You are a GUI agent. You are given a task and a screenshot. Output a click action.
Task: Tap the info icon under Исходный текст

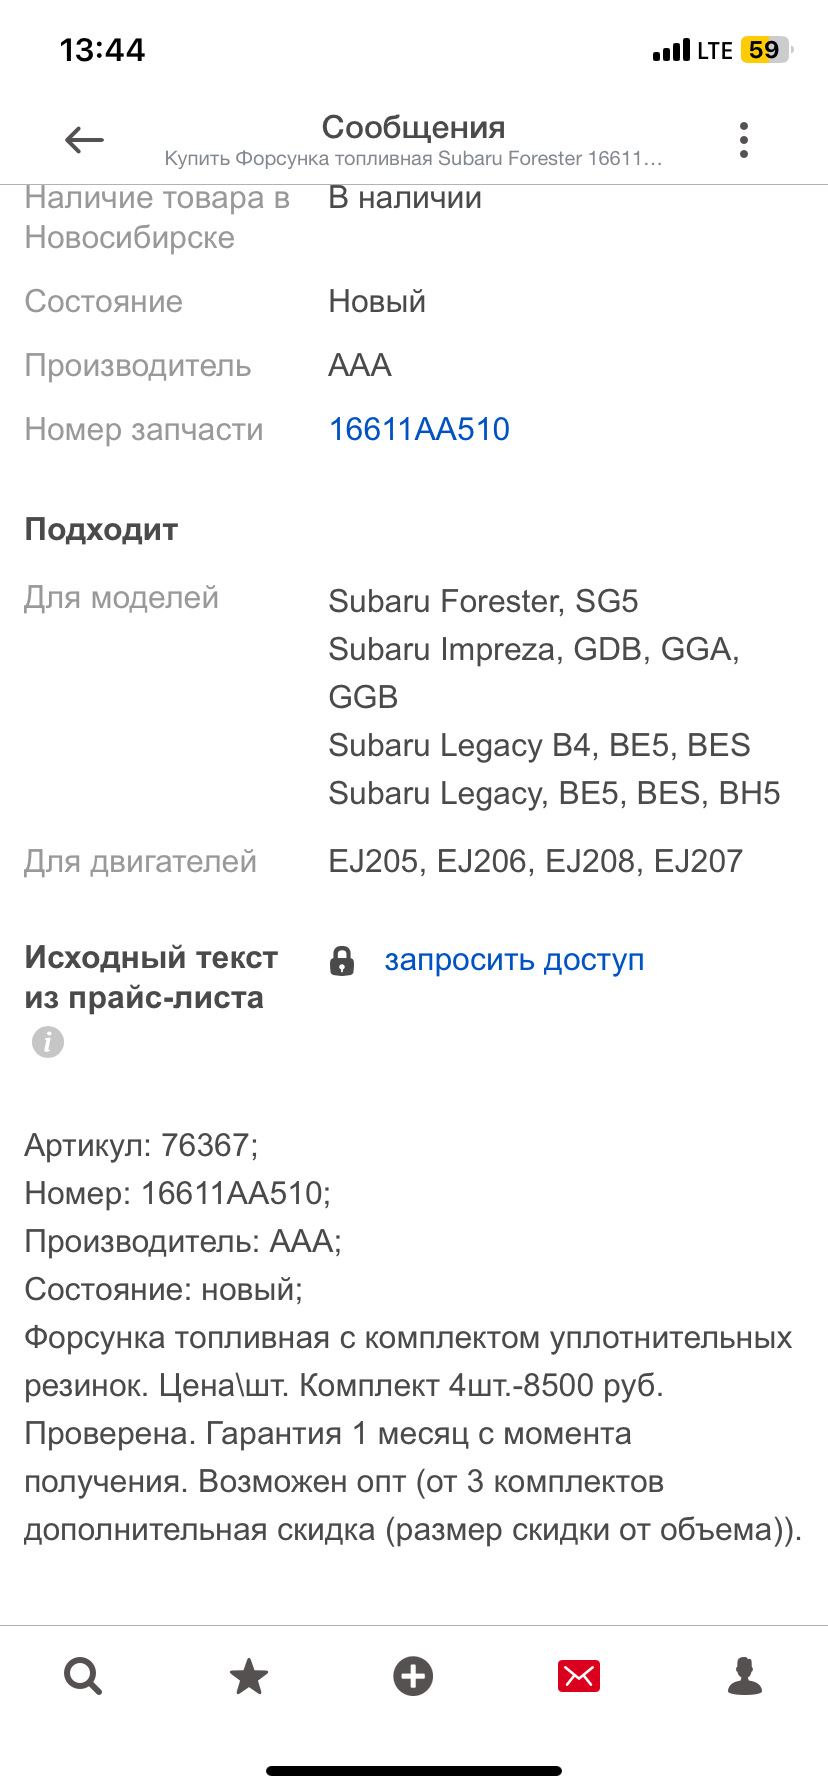pyautogui.click(x=46, y=1042)
